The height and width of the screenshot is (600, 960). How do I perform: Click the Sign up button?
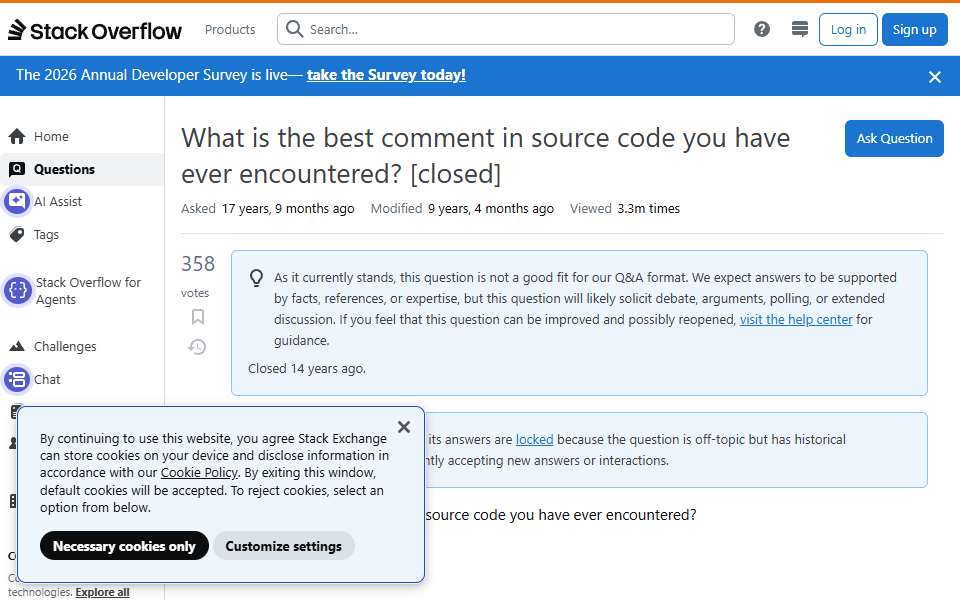[x=914, y=29]
